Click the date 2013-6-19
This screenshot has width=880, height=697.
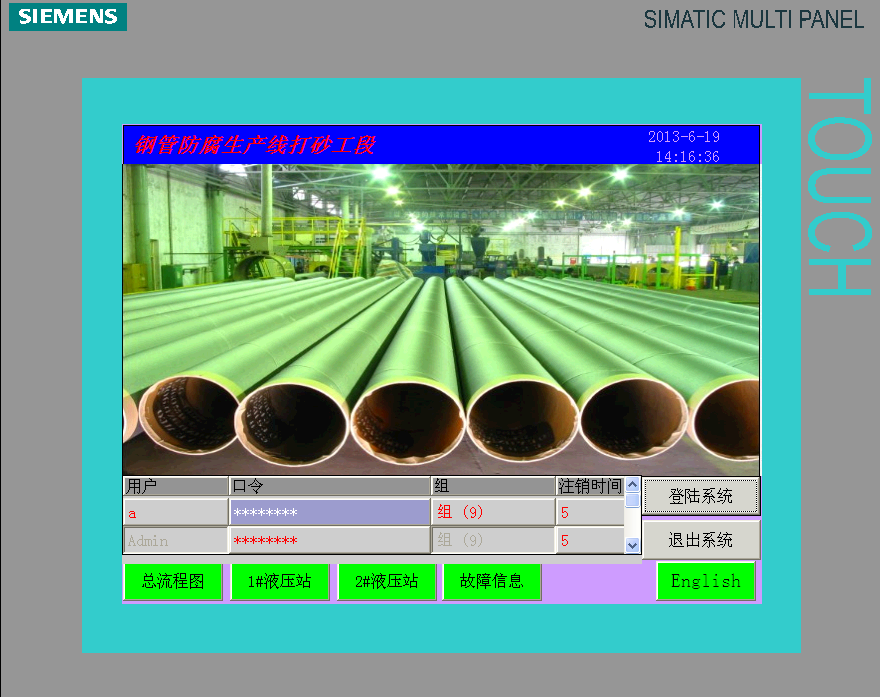tap(684, 137)
